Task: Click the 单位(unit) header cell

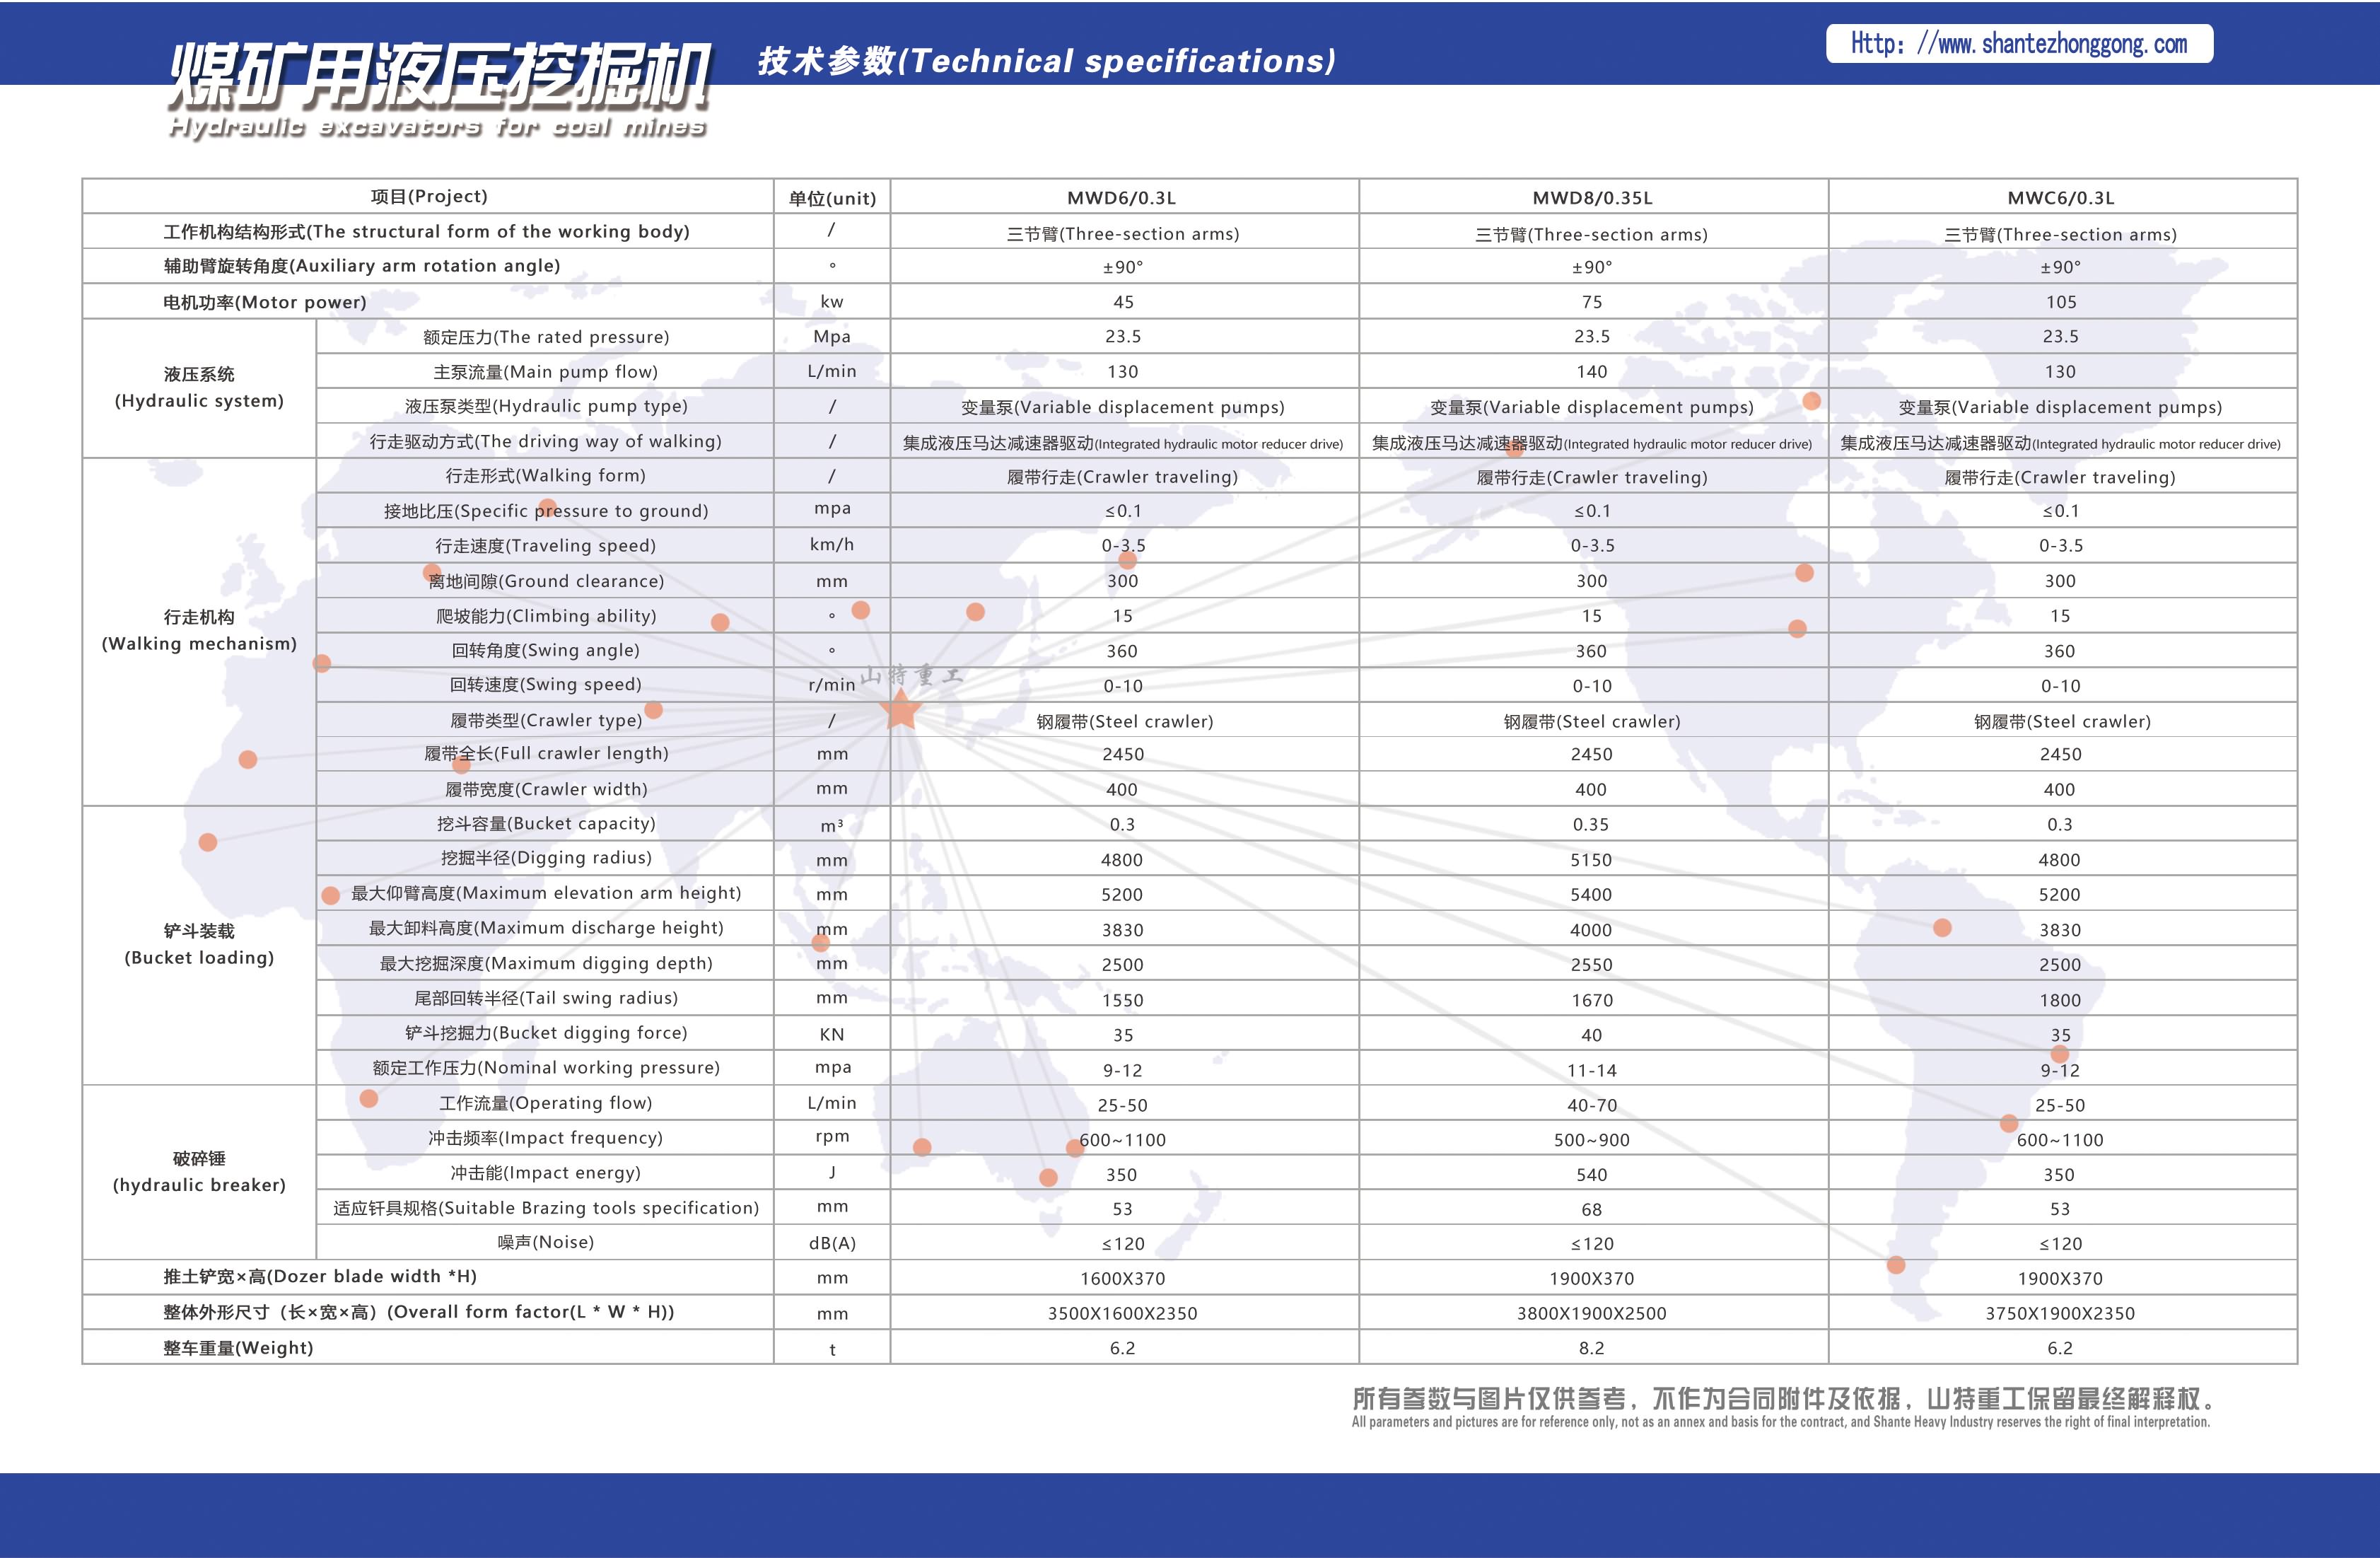Action: 832,197
